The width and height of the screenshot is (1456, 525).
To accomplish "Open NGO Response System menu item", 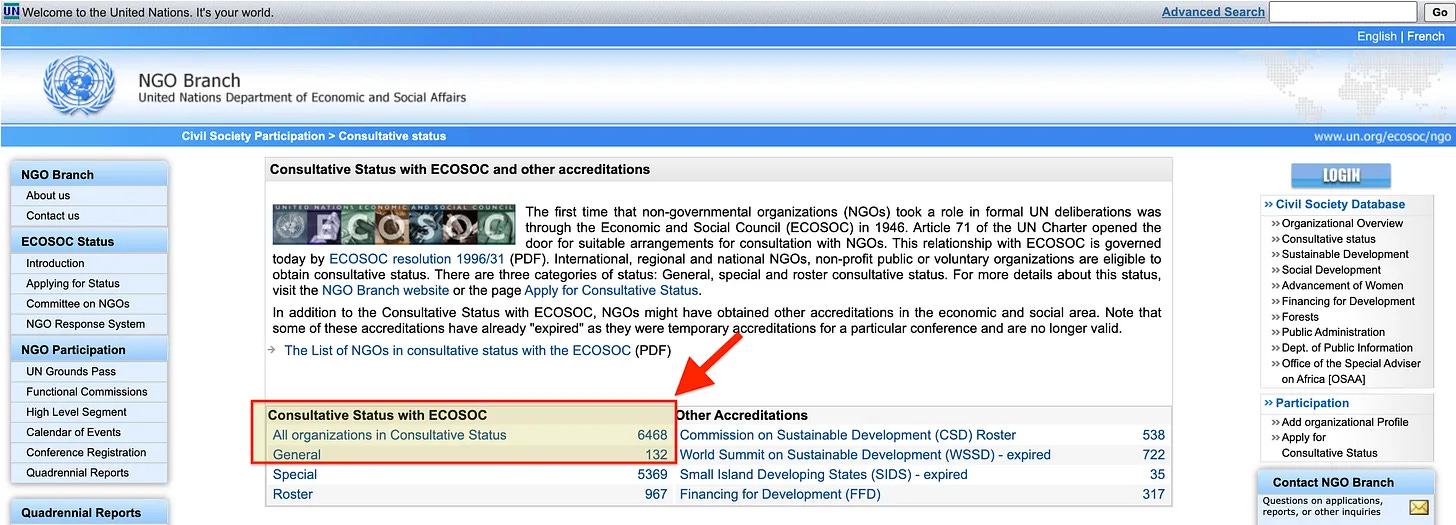I will [x=86, y=324].
